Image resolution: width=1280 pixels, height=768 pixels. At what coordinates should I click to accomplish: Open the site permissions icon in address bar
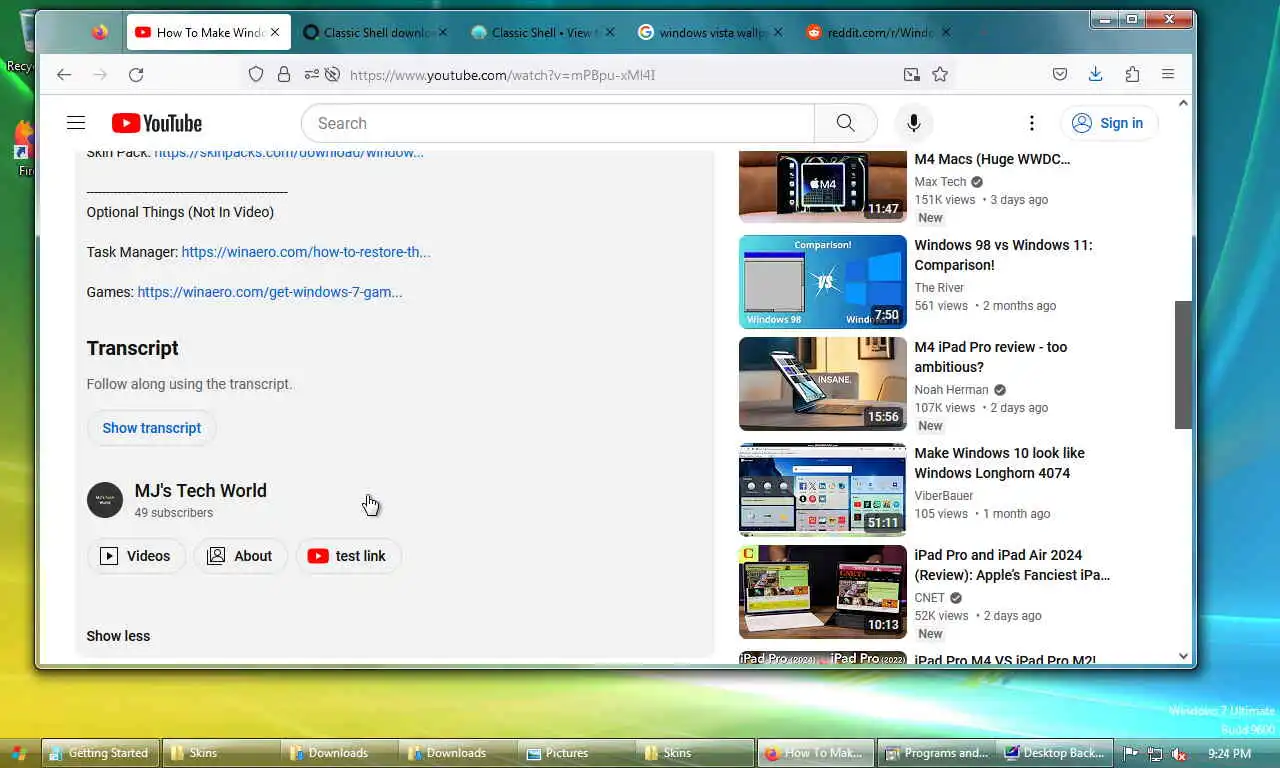click(311, 74)
